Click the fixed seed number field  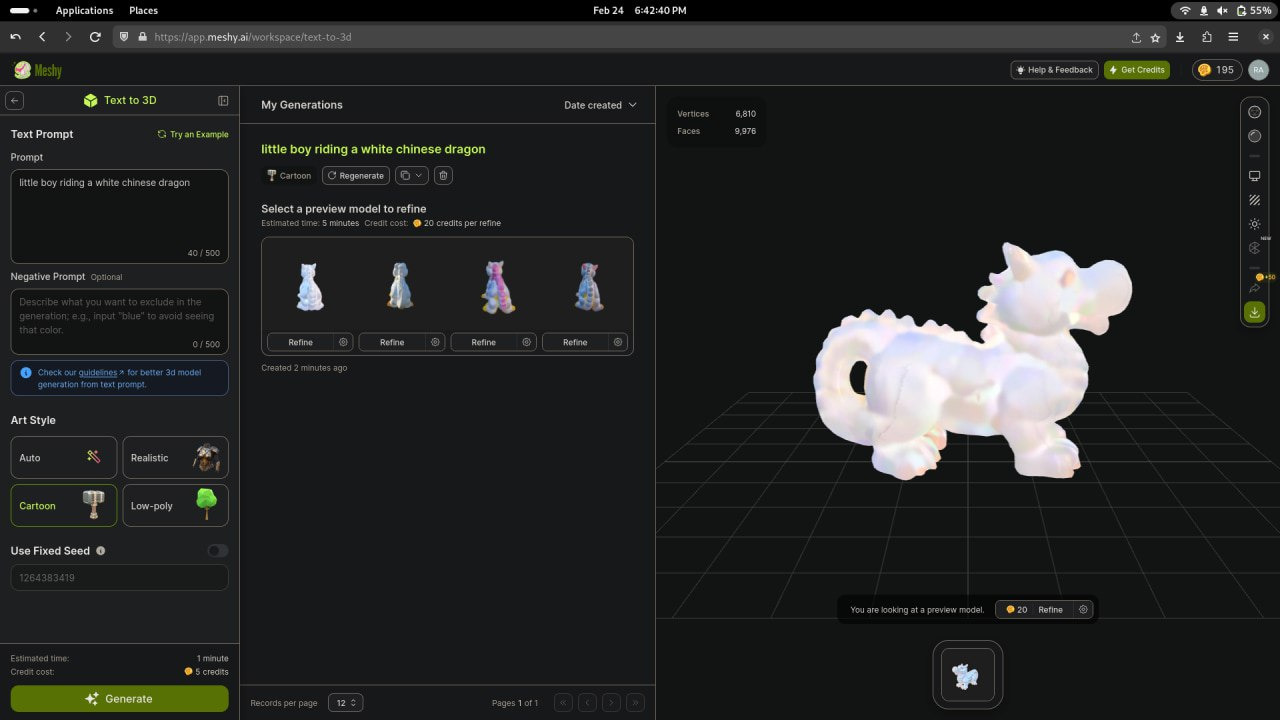click(120, 578)
